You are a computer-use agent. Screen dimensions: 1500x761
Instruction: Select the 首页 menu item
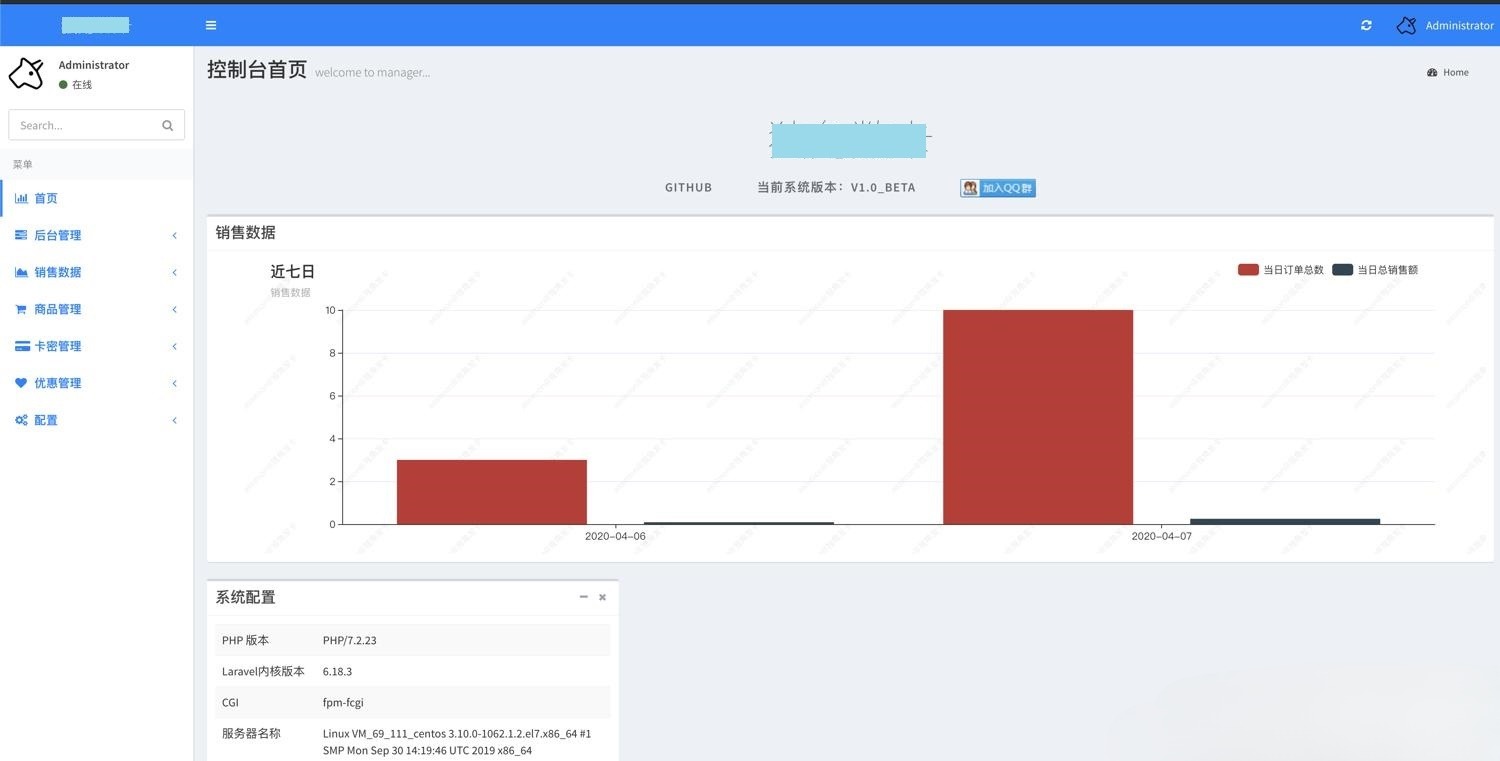coord(47,198)
